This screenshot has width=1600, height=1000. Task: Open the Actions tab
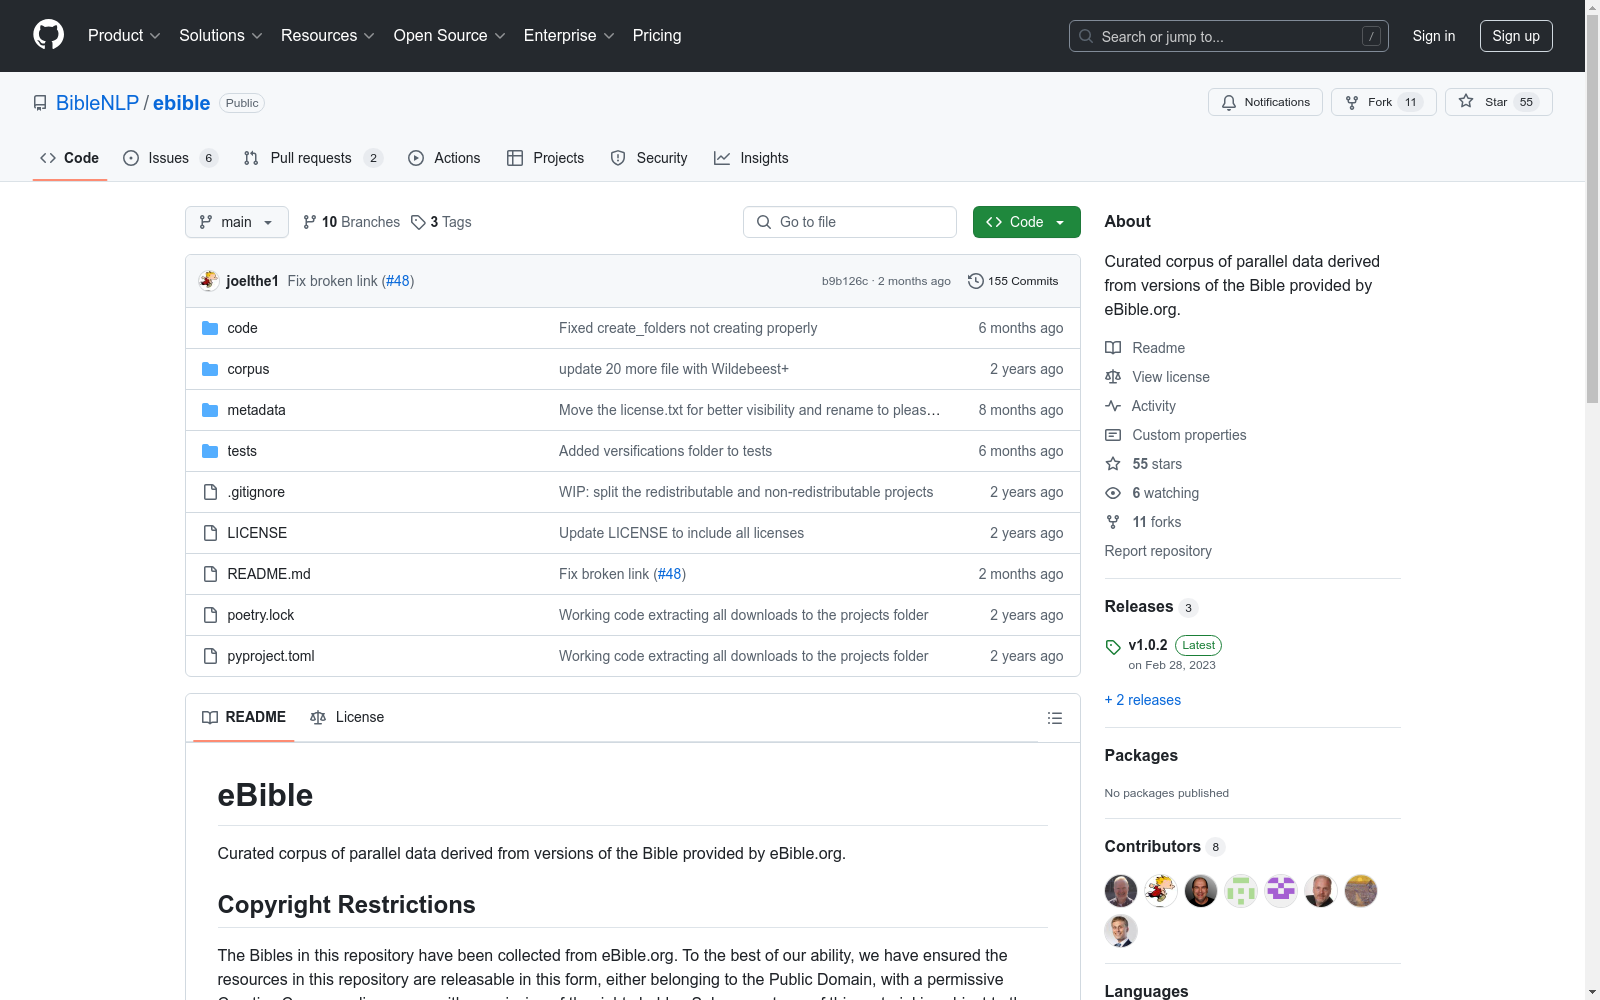(445, 158)
